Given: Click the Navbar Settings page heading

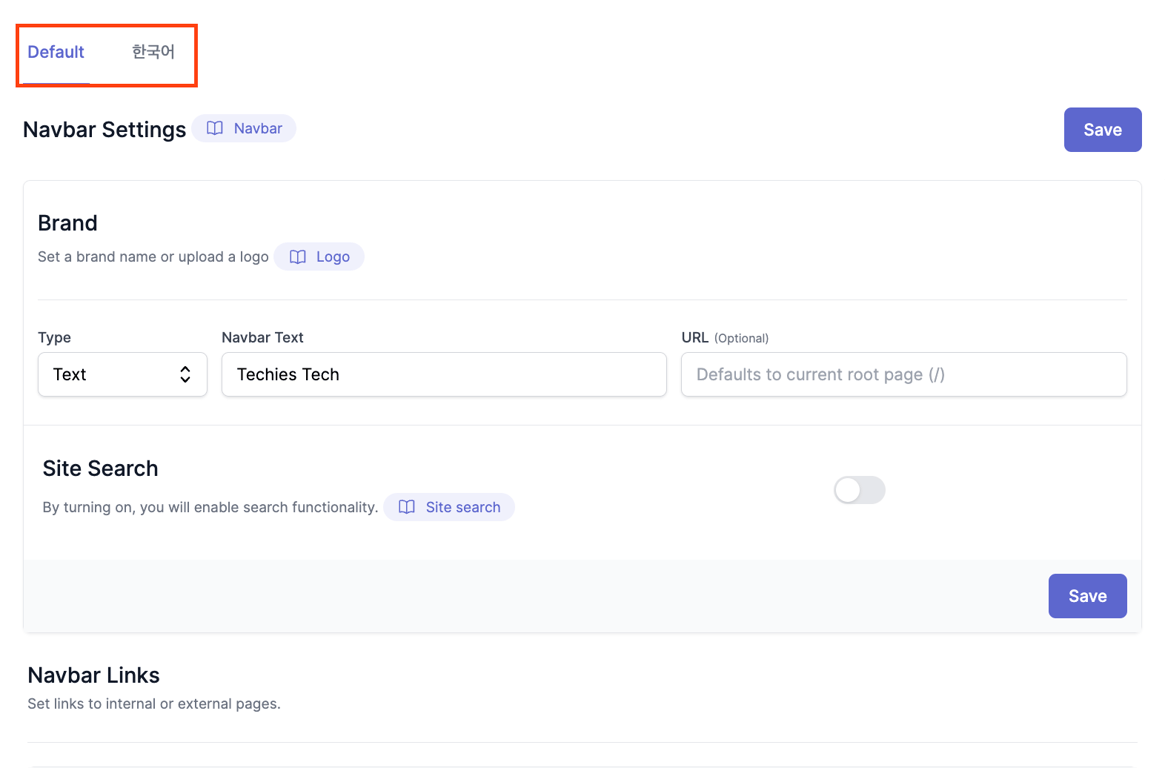Looking at the screenshot, I should tap(104, 130).
